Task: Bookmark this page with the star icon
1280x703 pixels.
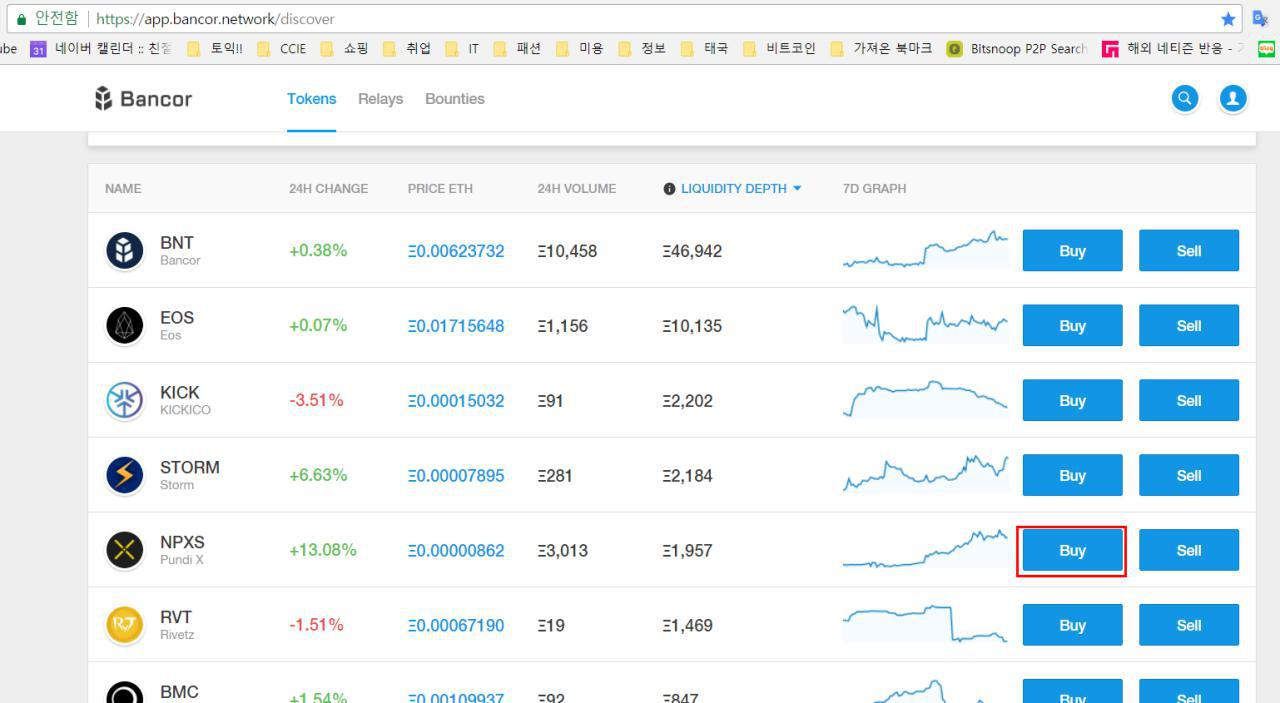Action: coord(1228,19)
